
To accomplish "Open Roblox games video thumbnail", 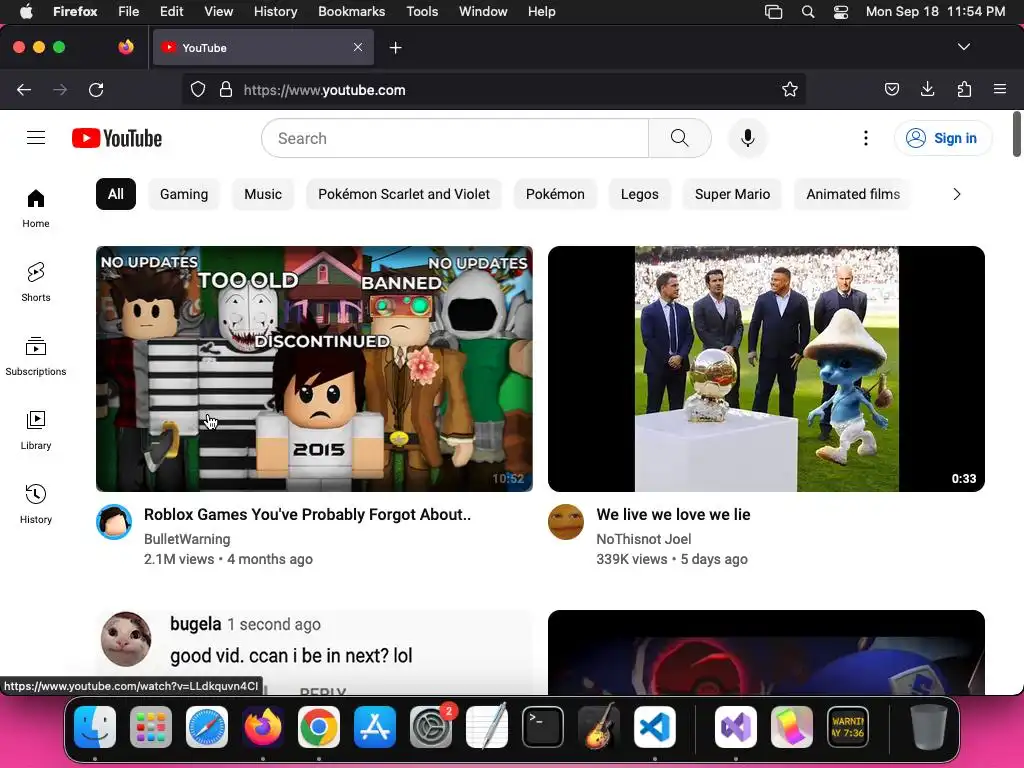I will coord(314,368).
